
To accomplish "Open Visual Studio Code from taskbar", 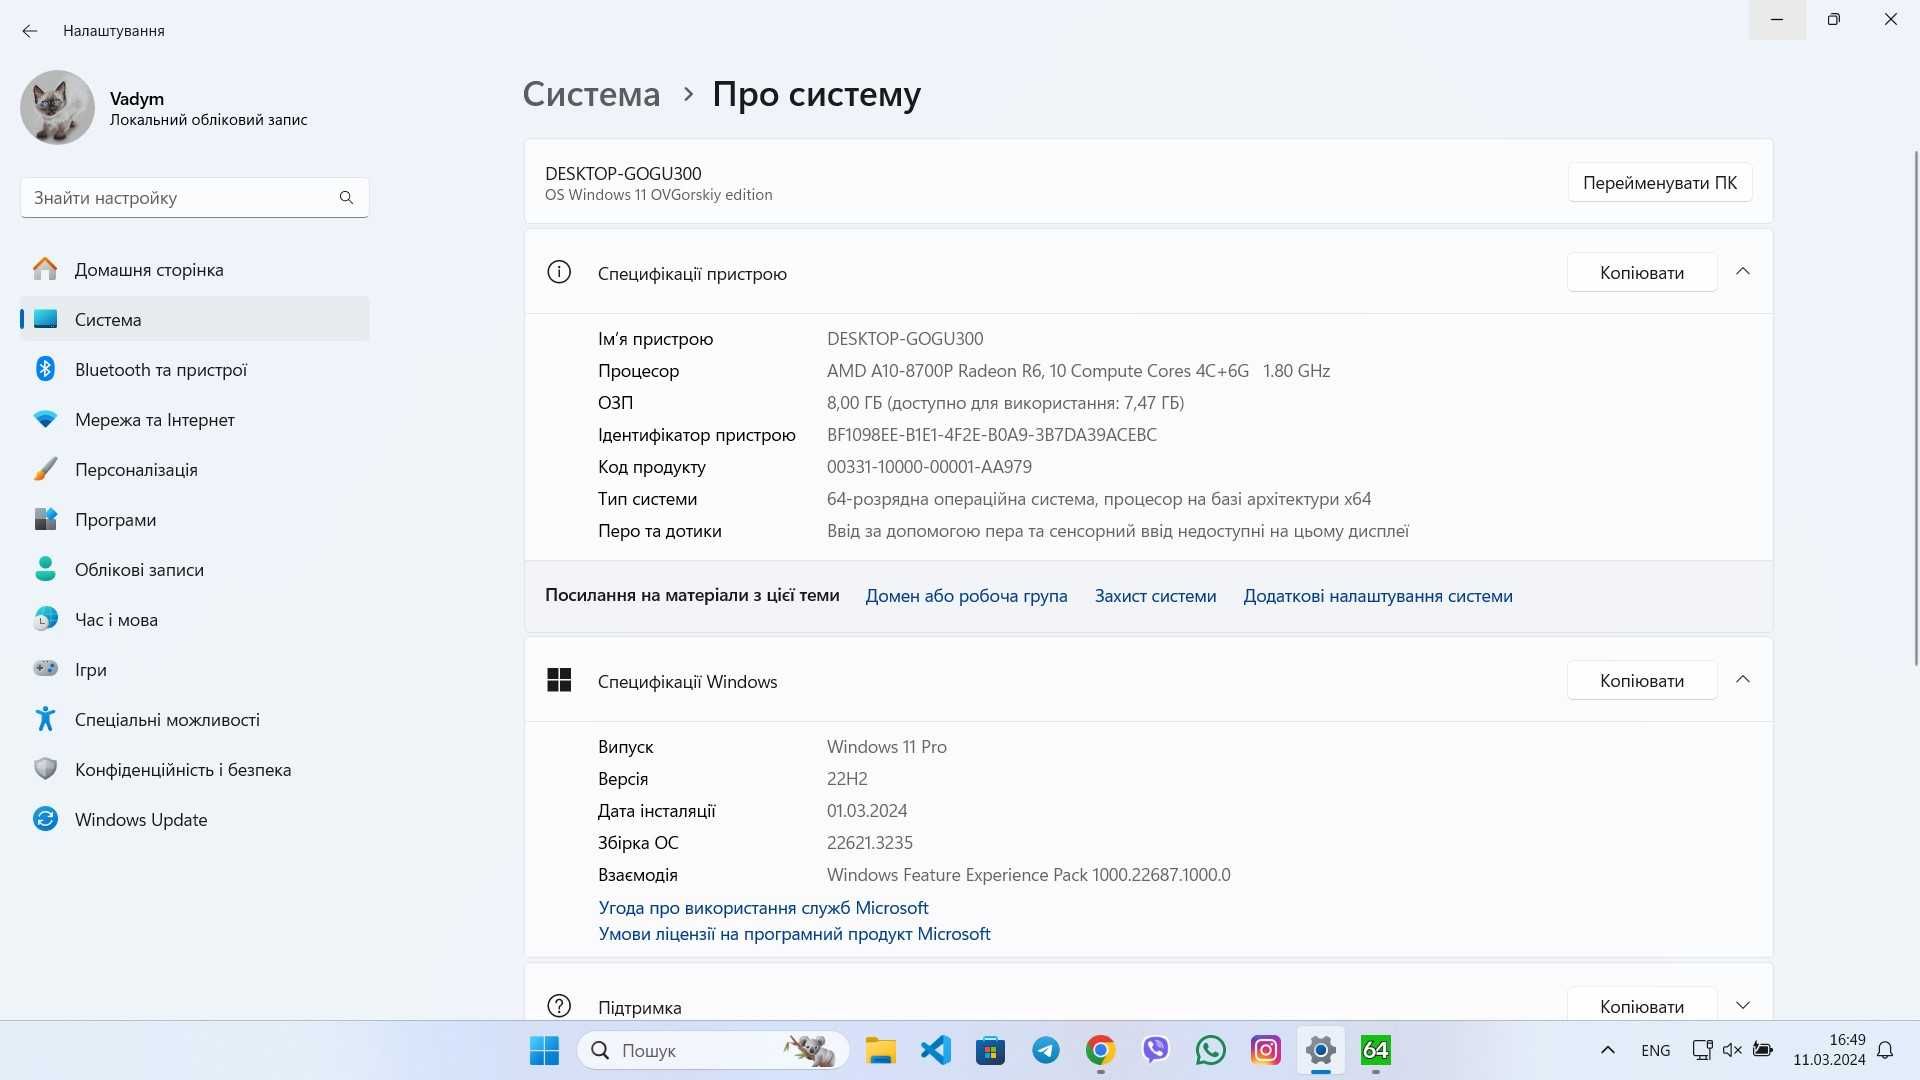I will click(x=936, y=1050).
